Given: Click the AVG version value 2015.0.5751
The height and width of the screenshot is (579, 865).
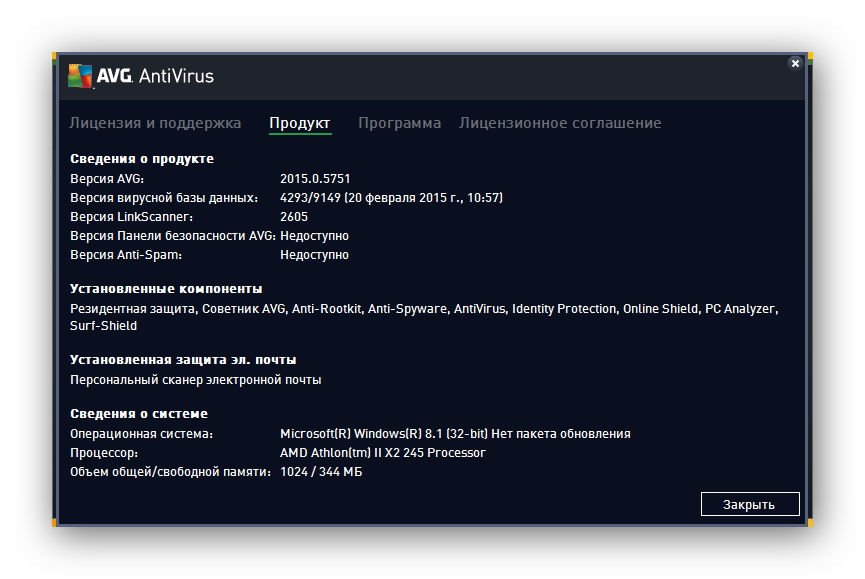Looking at the screenshot, I should tap(315, 179).
